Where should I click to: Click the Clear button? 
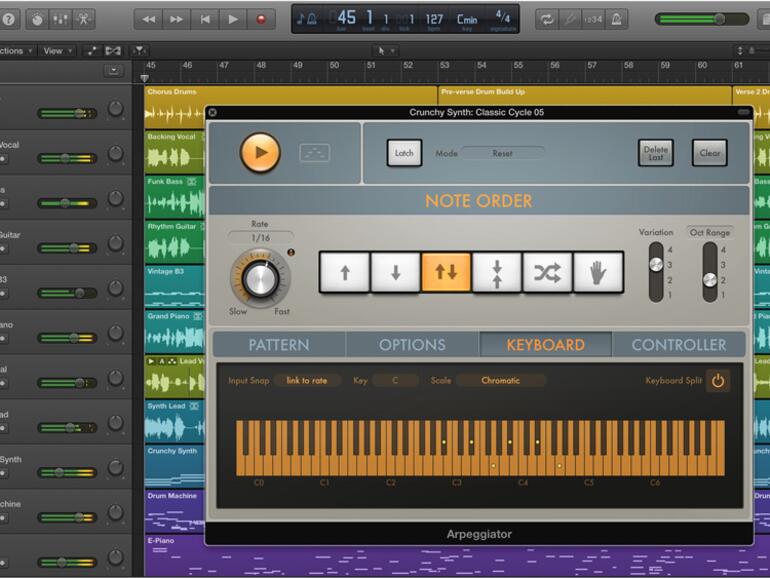[709, 153]
